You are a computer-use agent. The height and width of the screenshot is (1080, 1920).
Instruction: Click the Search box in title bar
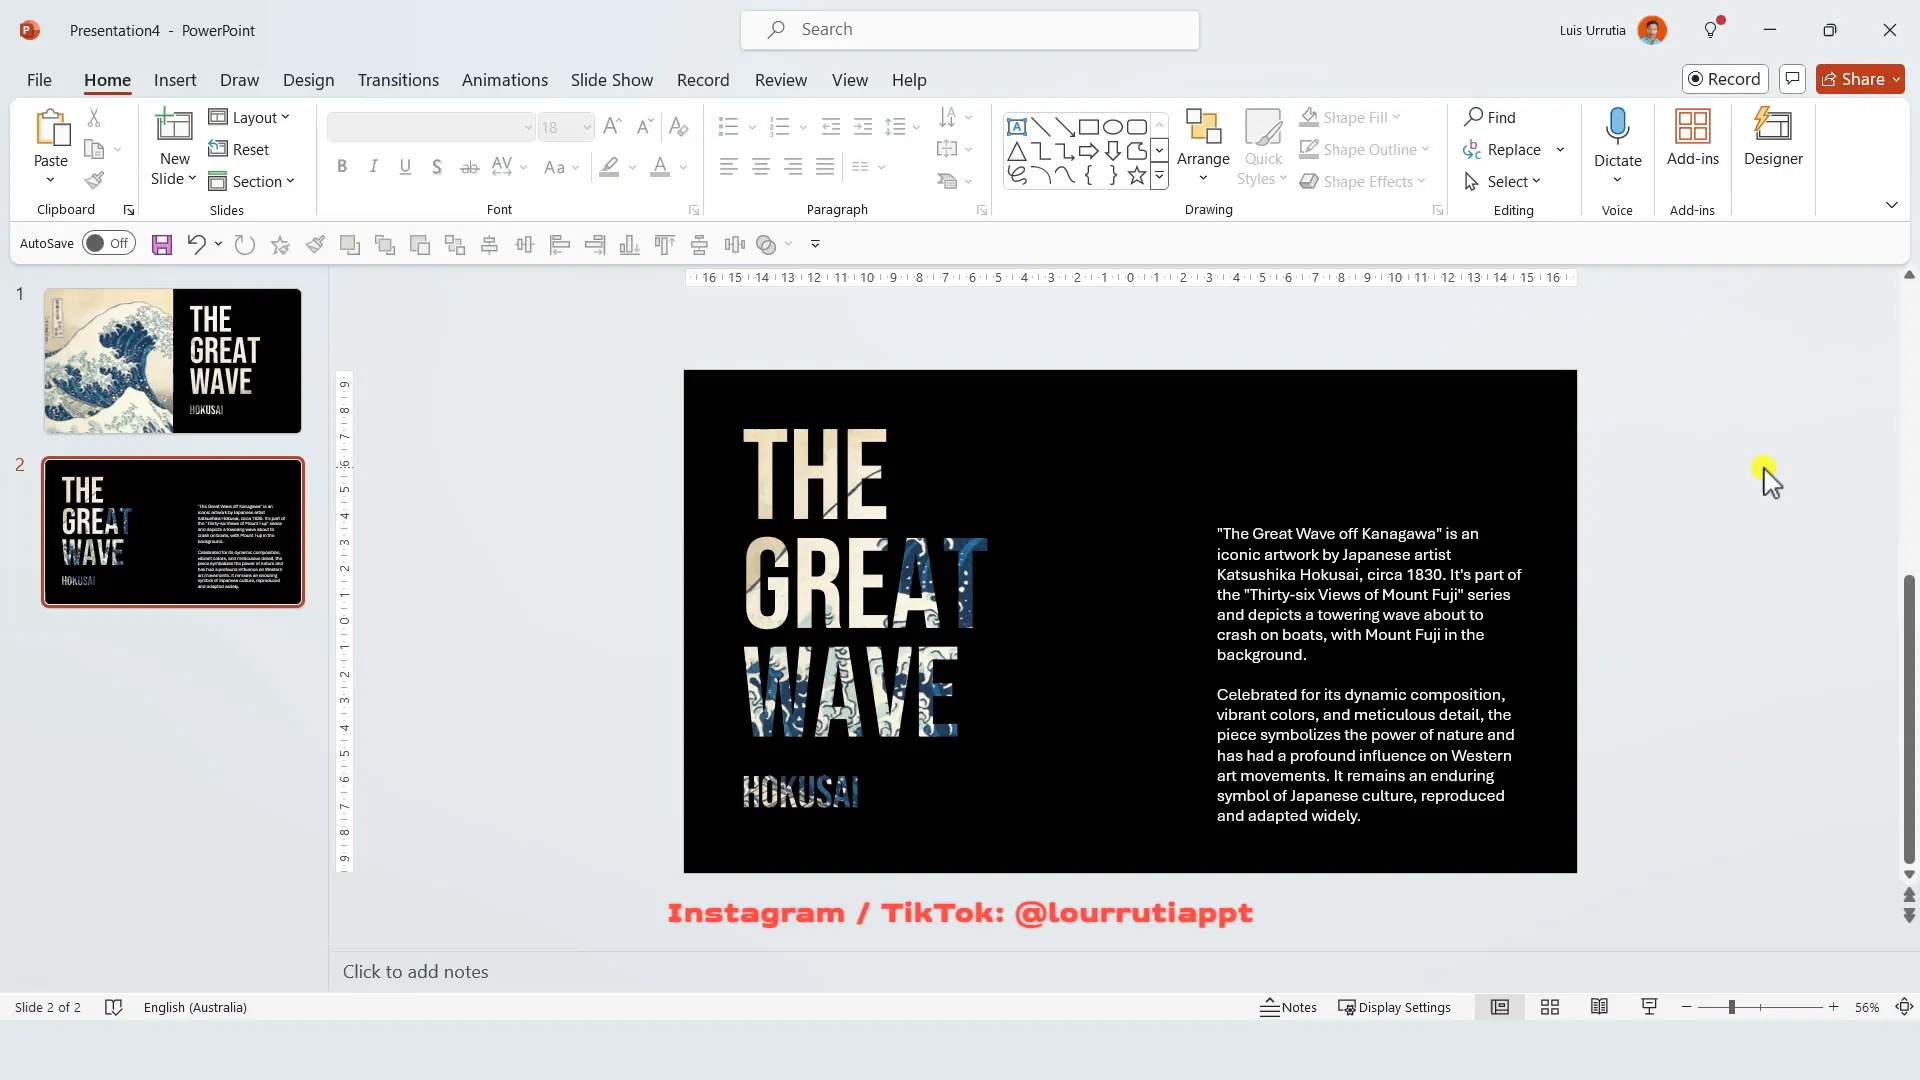pos(970,30)
